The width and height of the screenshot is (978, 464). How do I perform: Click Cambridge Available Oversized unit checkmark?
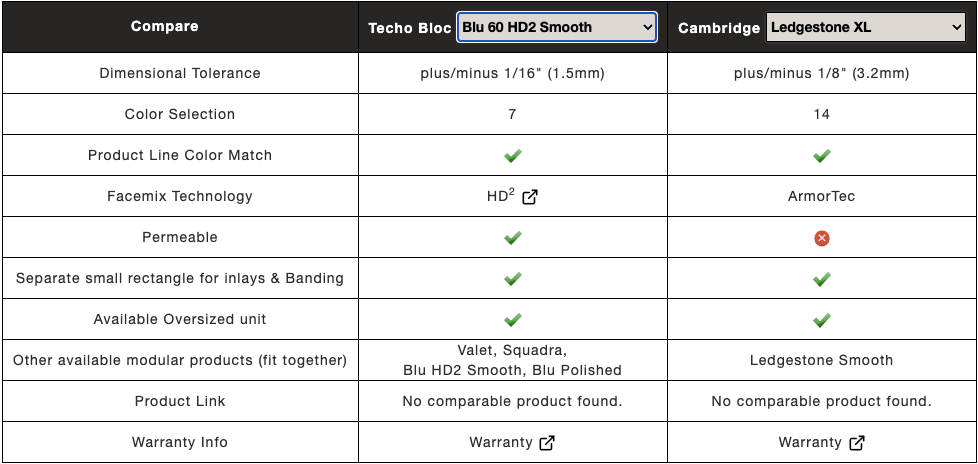(821, 320)
